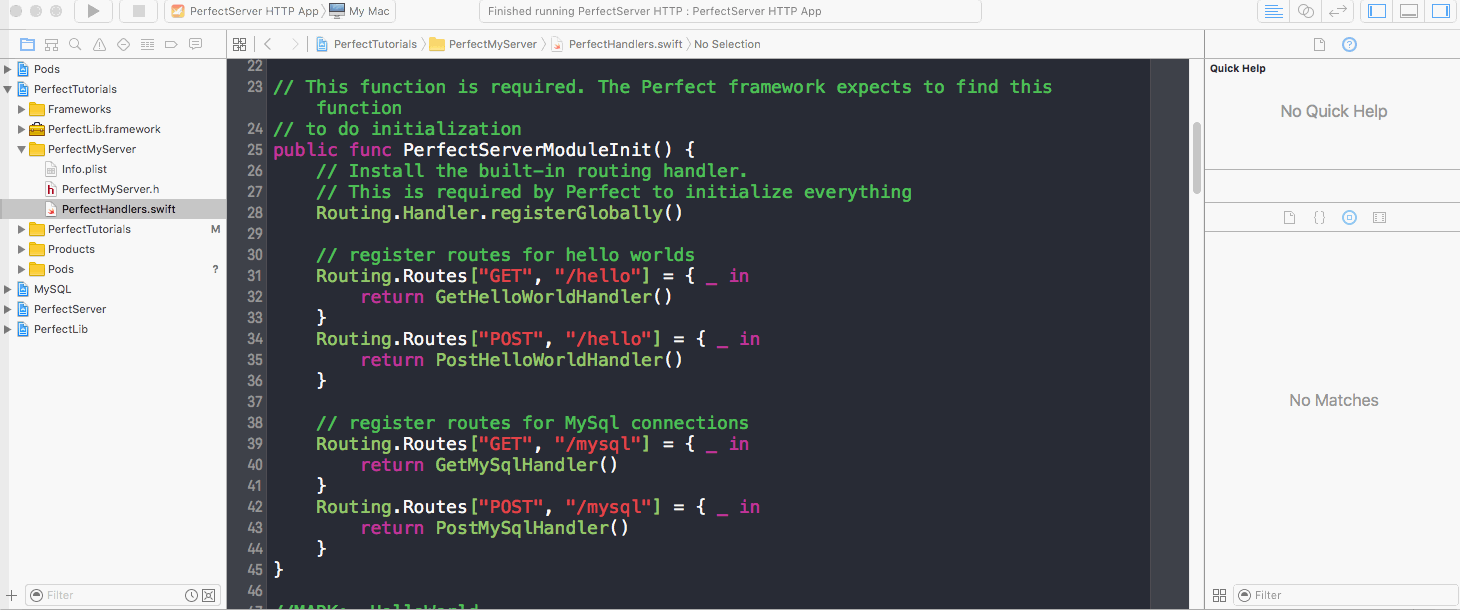
Task: Expand the MySQL project
Action: tap(8, 289)
